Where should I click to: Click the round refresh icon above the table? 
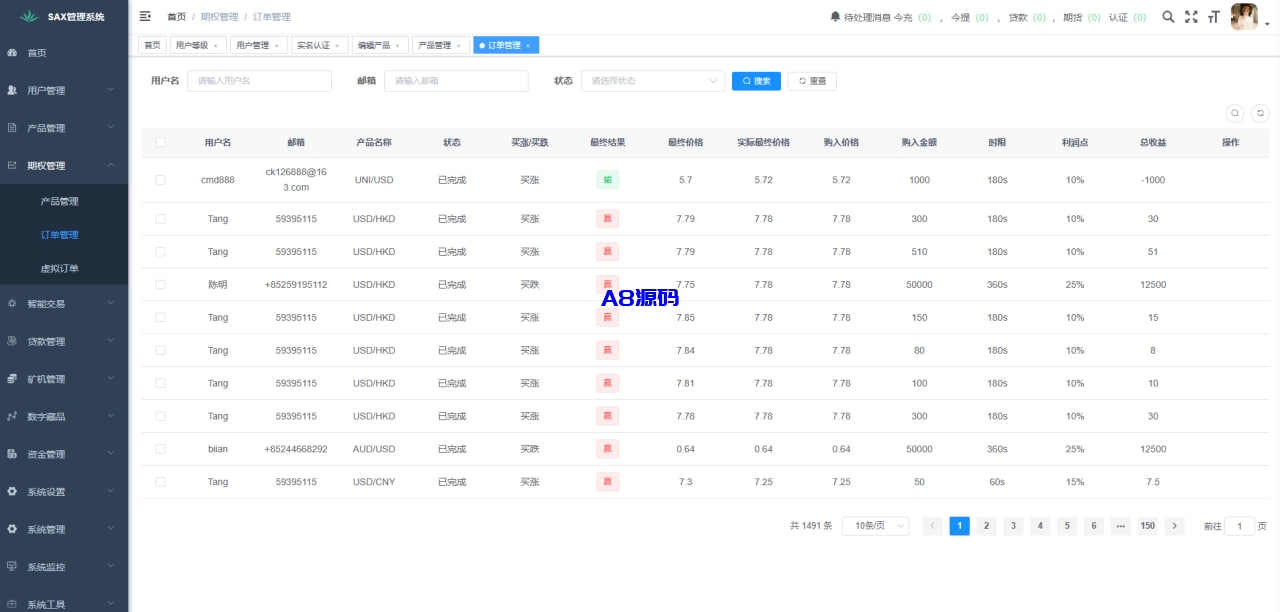(1261, 113)
